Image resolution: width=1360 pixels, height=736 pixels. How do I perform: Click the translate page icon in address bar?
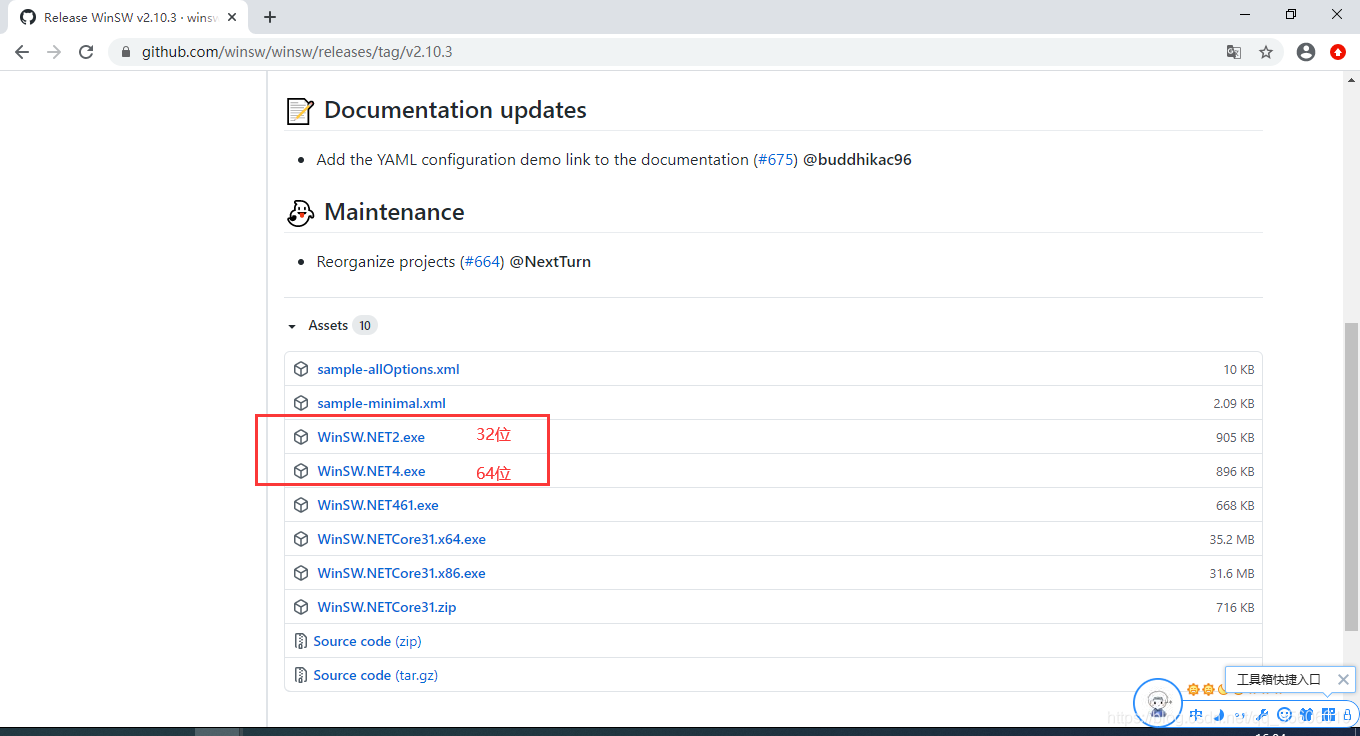pyautogui.click(x=1234, y=52)
